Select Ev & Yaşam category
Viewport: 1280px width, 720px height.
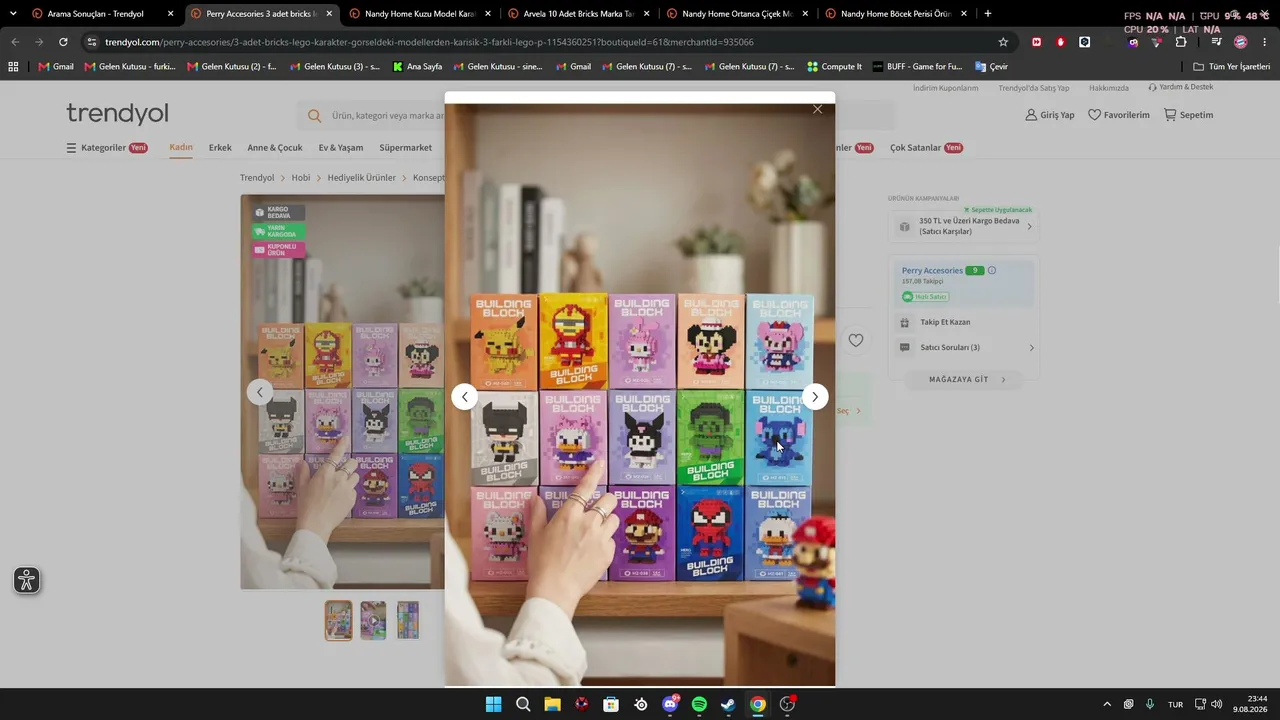(x=341, y=148)
